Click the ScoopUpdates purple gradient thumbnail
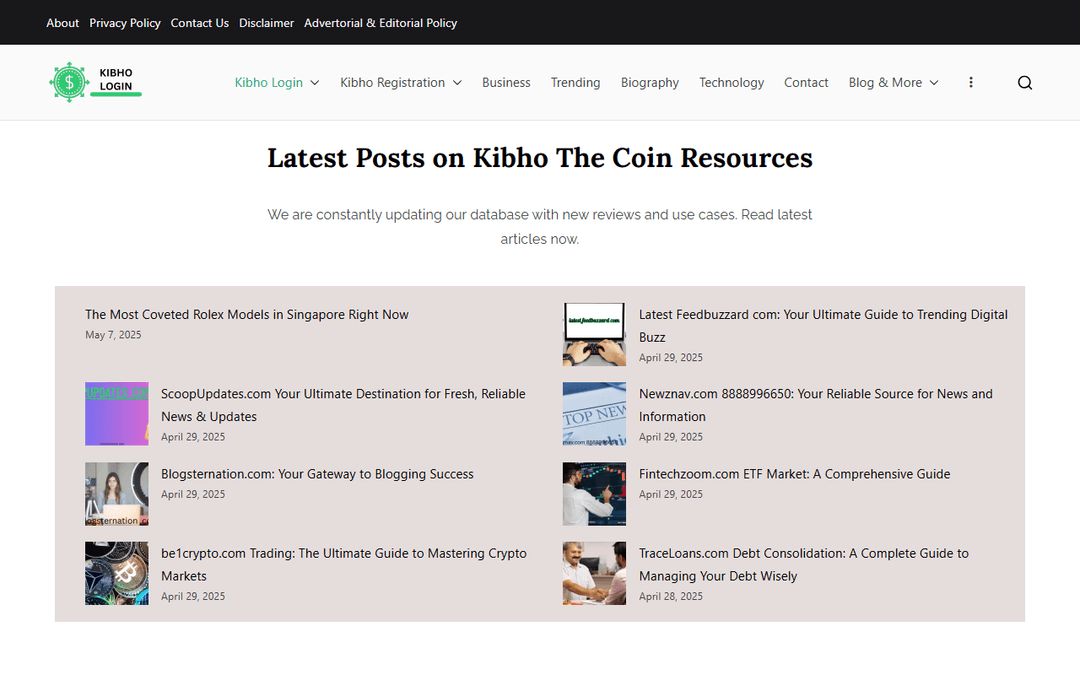1080x675 pixels. [116, 414]
